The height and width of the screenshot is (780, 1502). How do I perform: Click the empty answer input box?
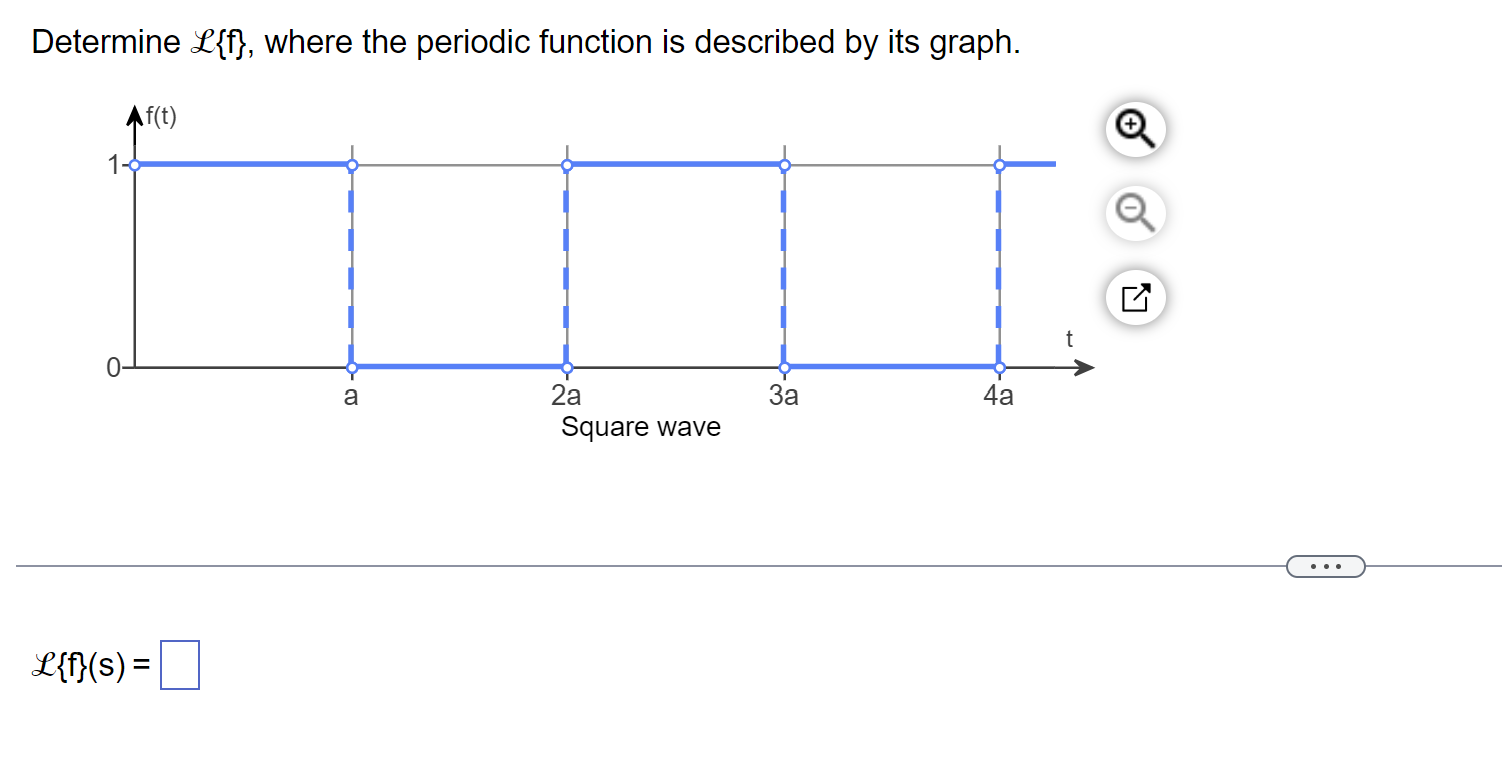(179, 663)
